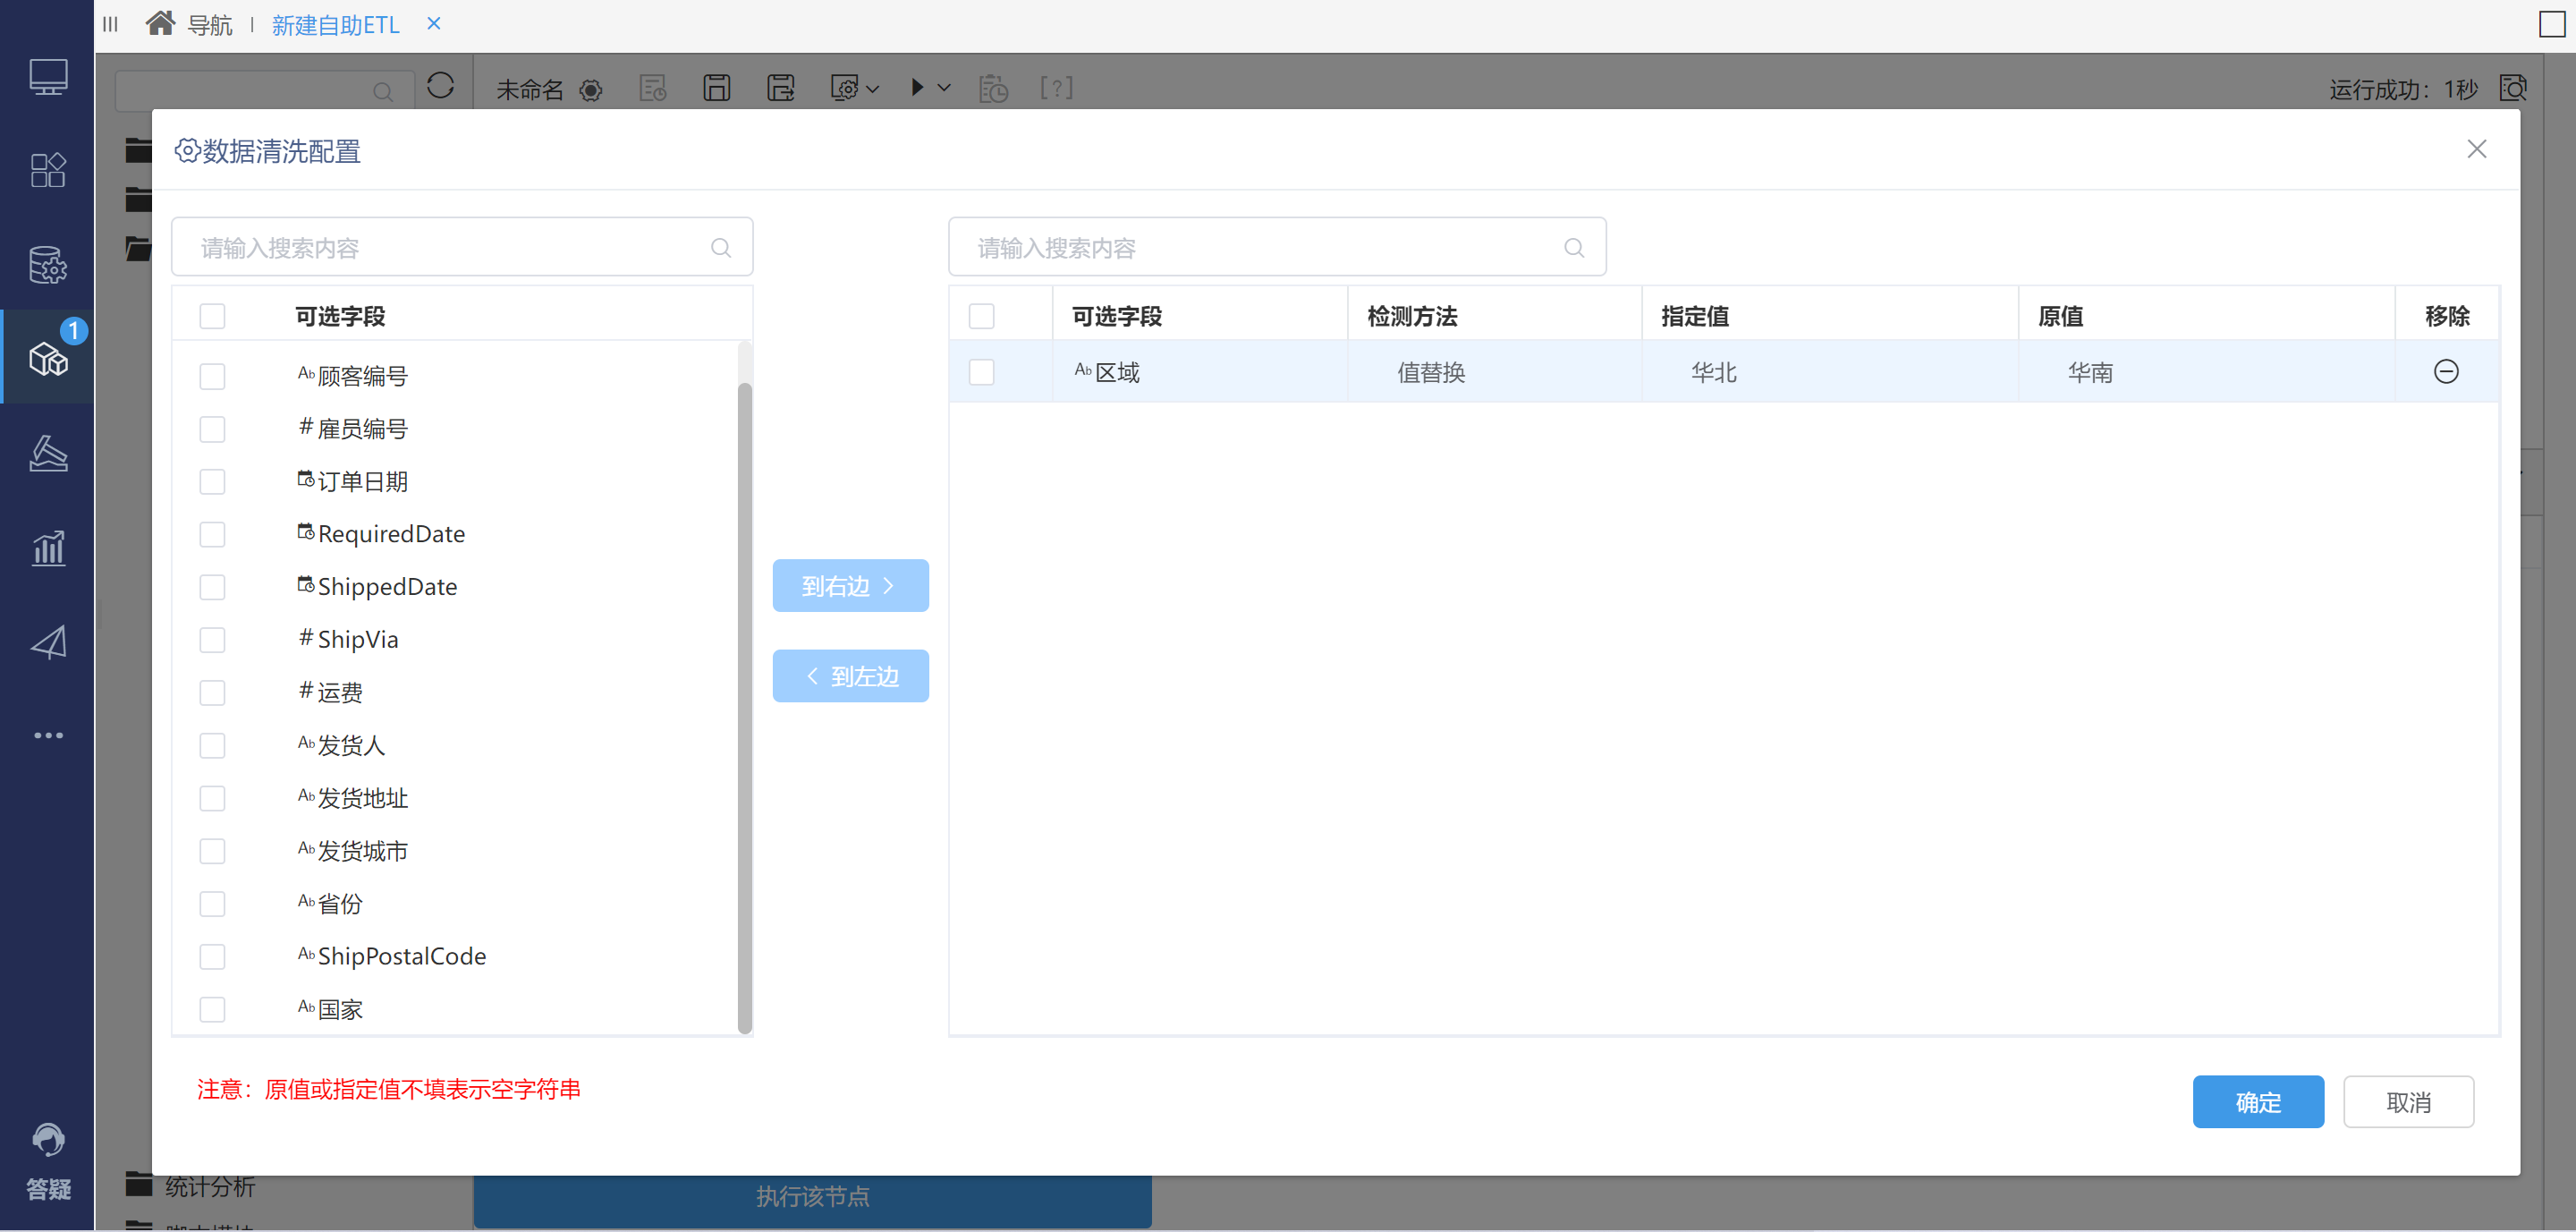The image size is (2576, 1232).
Task: Toggle select-all checkbox in left 可选字段 header
Action: coord(212,316)
